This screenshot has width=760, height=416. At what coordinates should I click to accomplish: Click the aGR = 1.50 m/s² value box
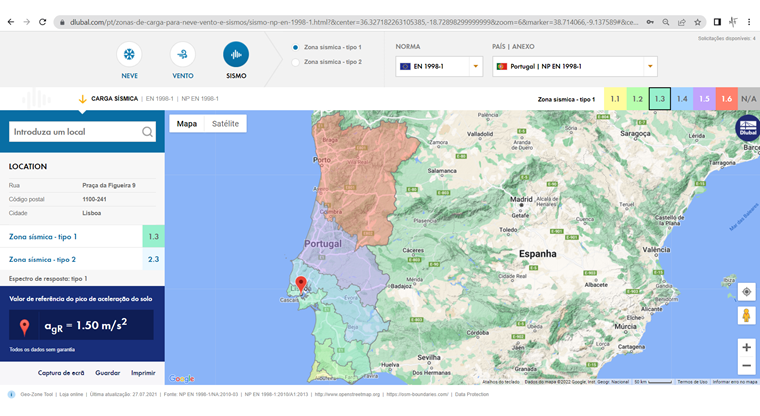(x=81, y=325)
